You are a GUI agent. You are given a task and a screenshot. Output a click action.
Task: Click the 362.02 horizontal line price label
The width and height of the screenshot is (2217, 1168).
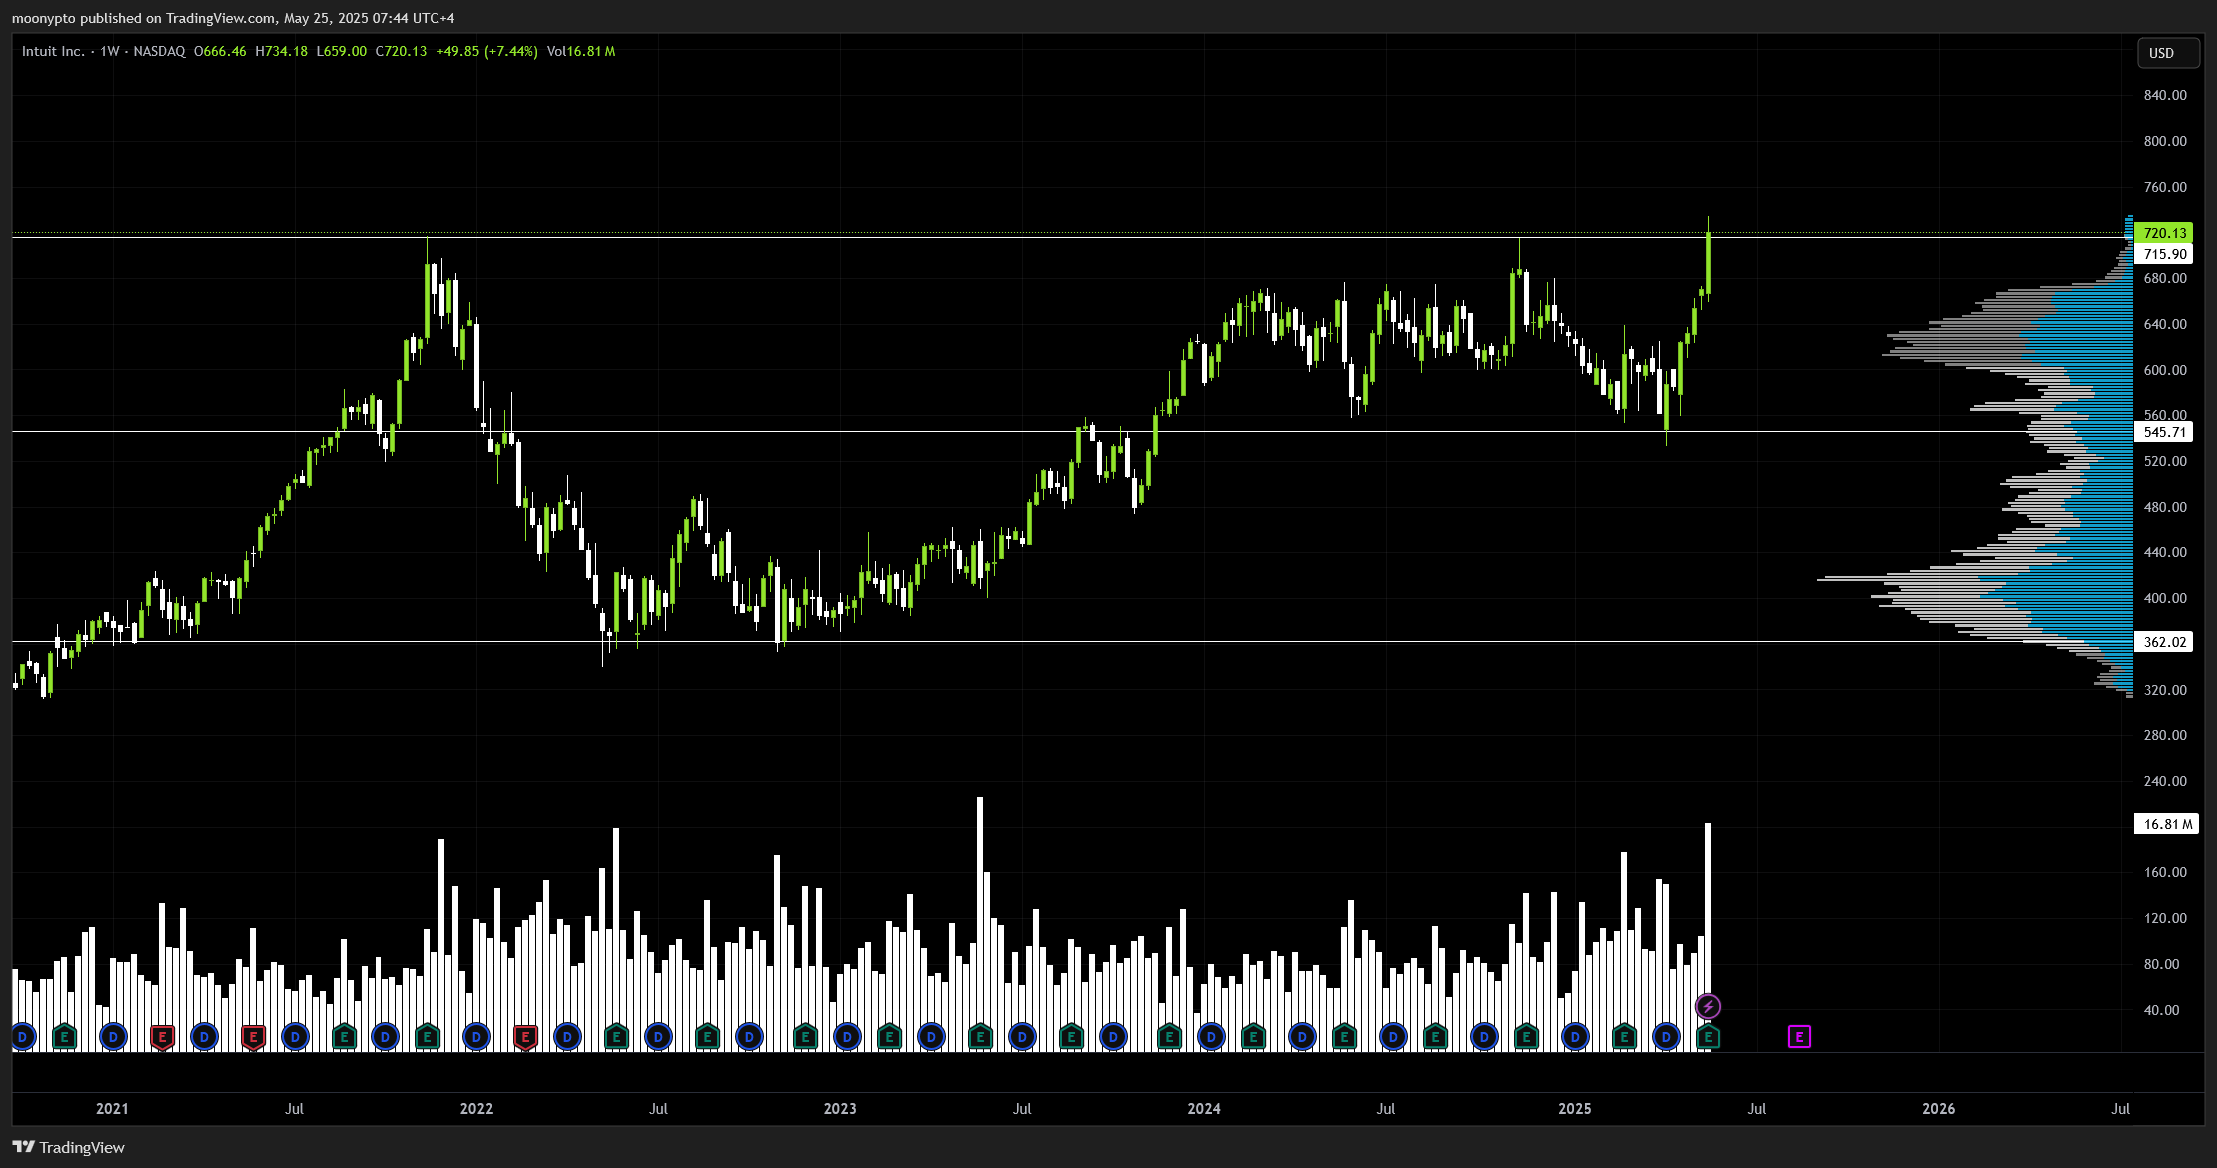coord(2165,642)
